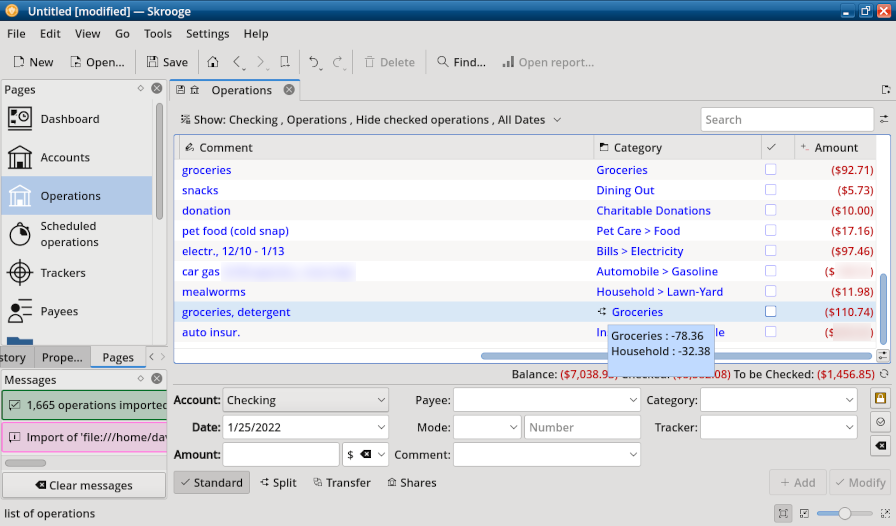
Task: Open the Scheduled operations page
Action: [x=68, y=234]
